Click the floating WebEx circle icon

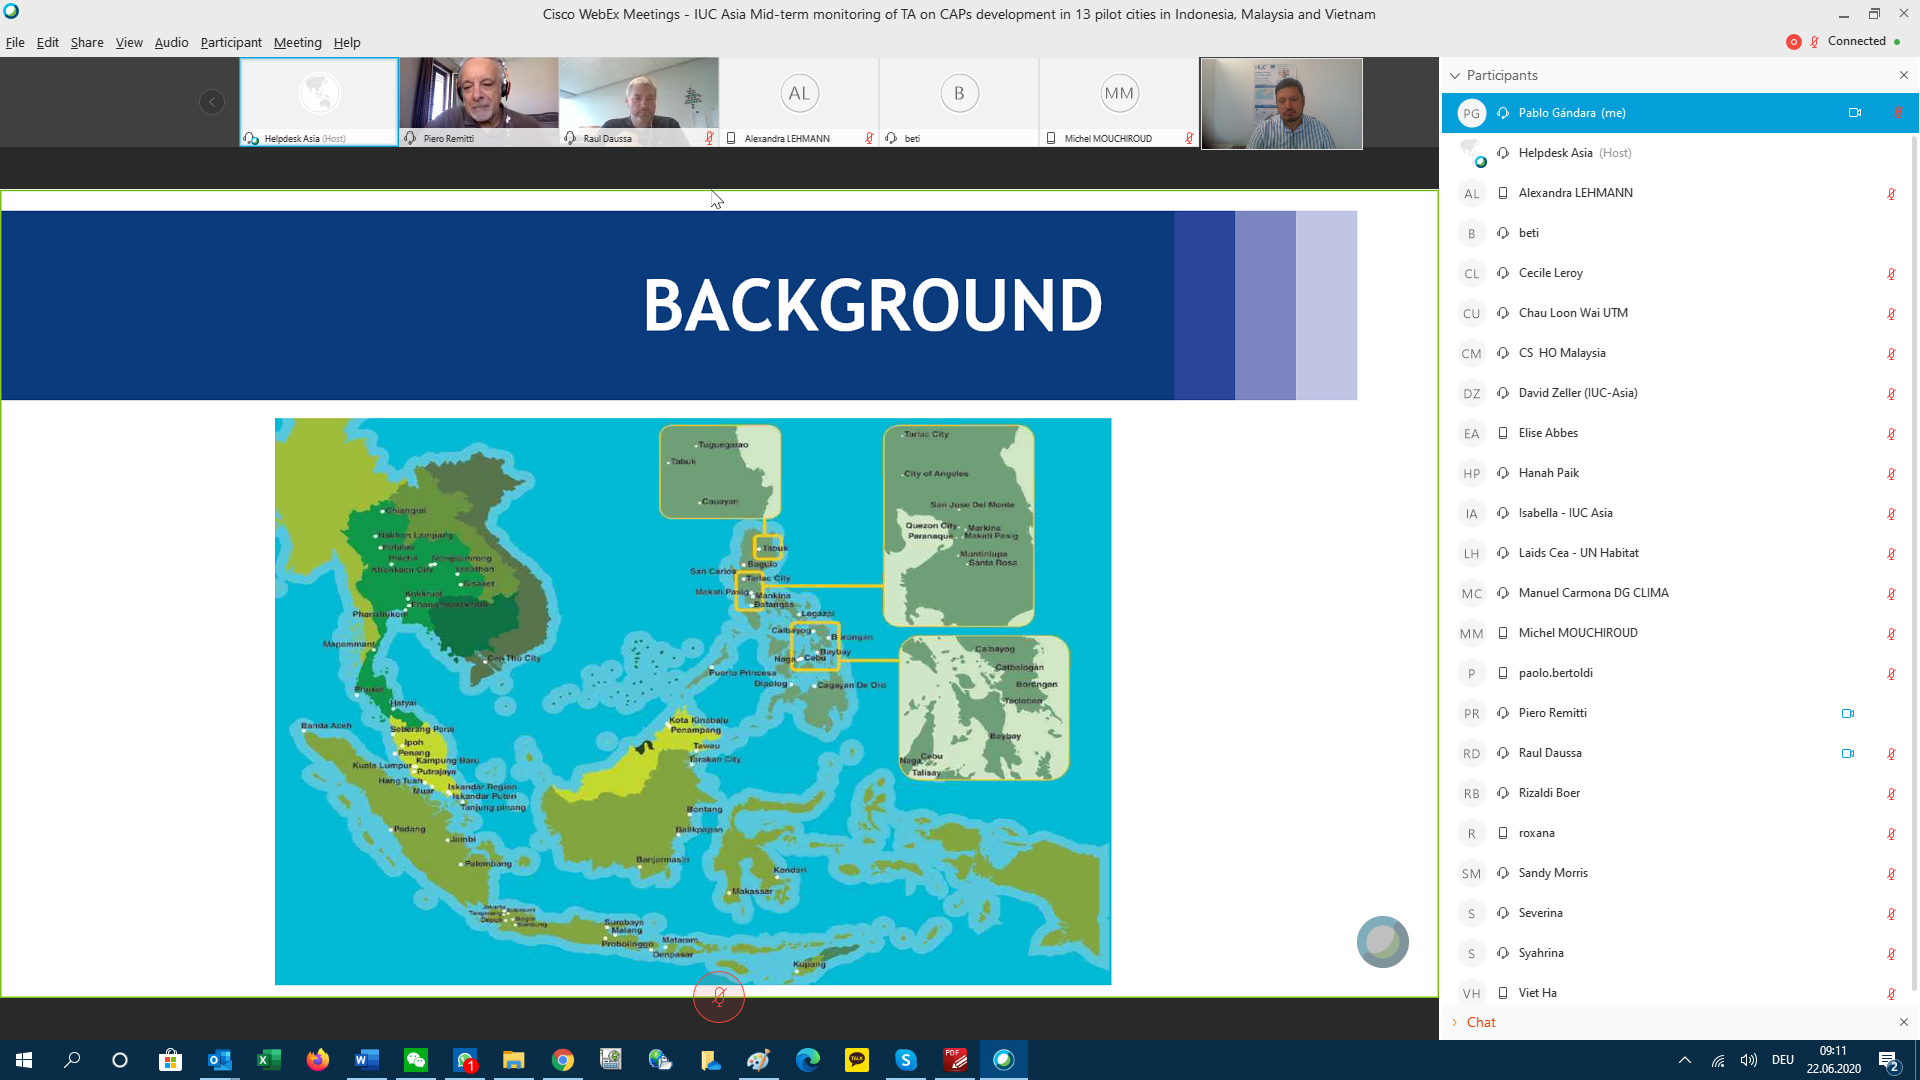1382,941
